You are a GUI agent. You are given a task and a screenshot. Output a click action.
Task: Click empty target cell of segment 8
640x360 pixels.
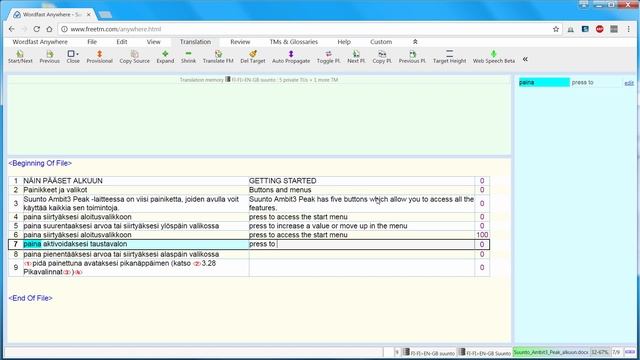pos(362,254)
